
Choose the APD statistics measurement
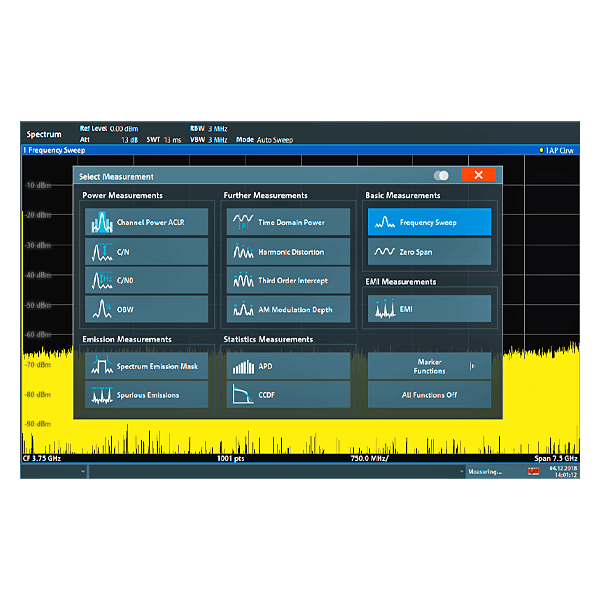(289, 366)
